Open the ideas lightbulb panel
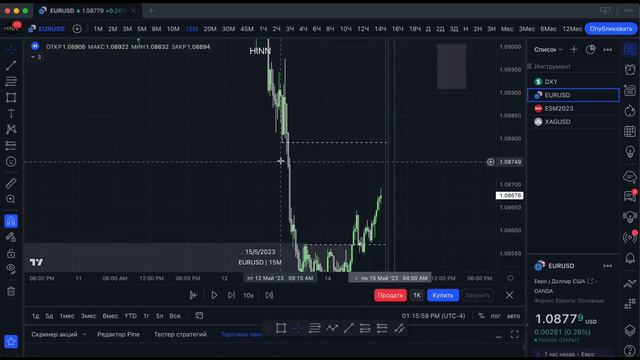The height and width of the screenshot is (360, 640). [x=630, y=151]
